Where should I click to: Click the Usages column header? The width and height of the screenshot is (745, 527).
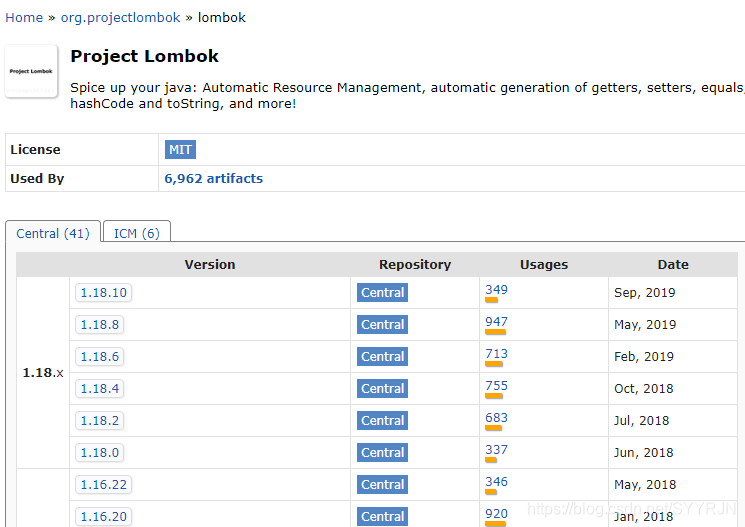point(544,265)
